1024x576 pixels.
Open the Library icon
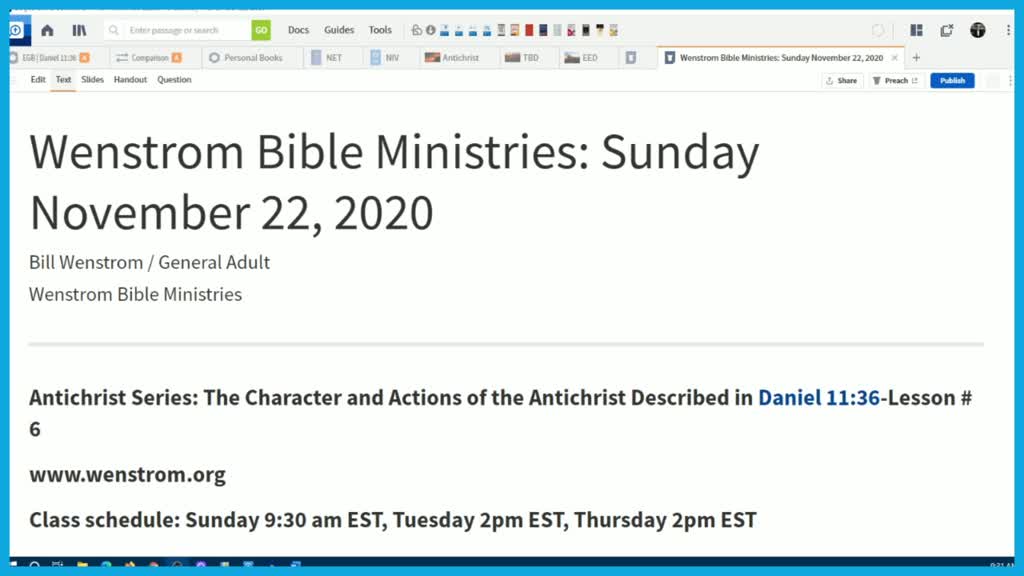[79, 30]
